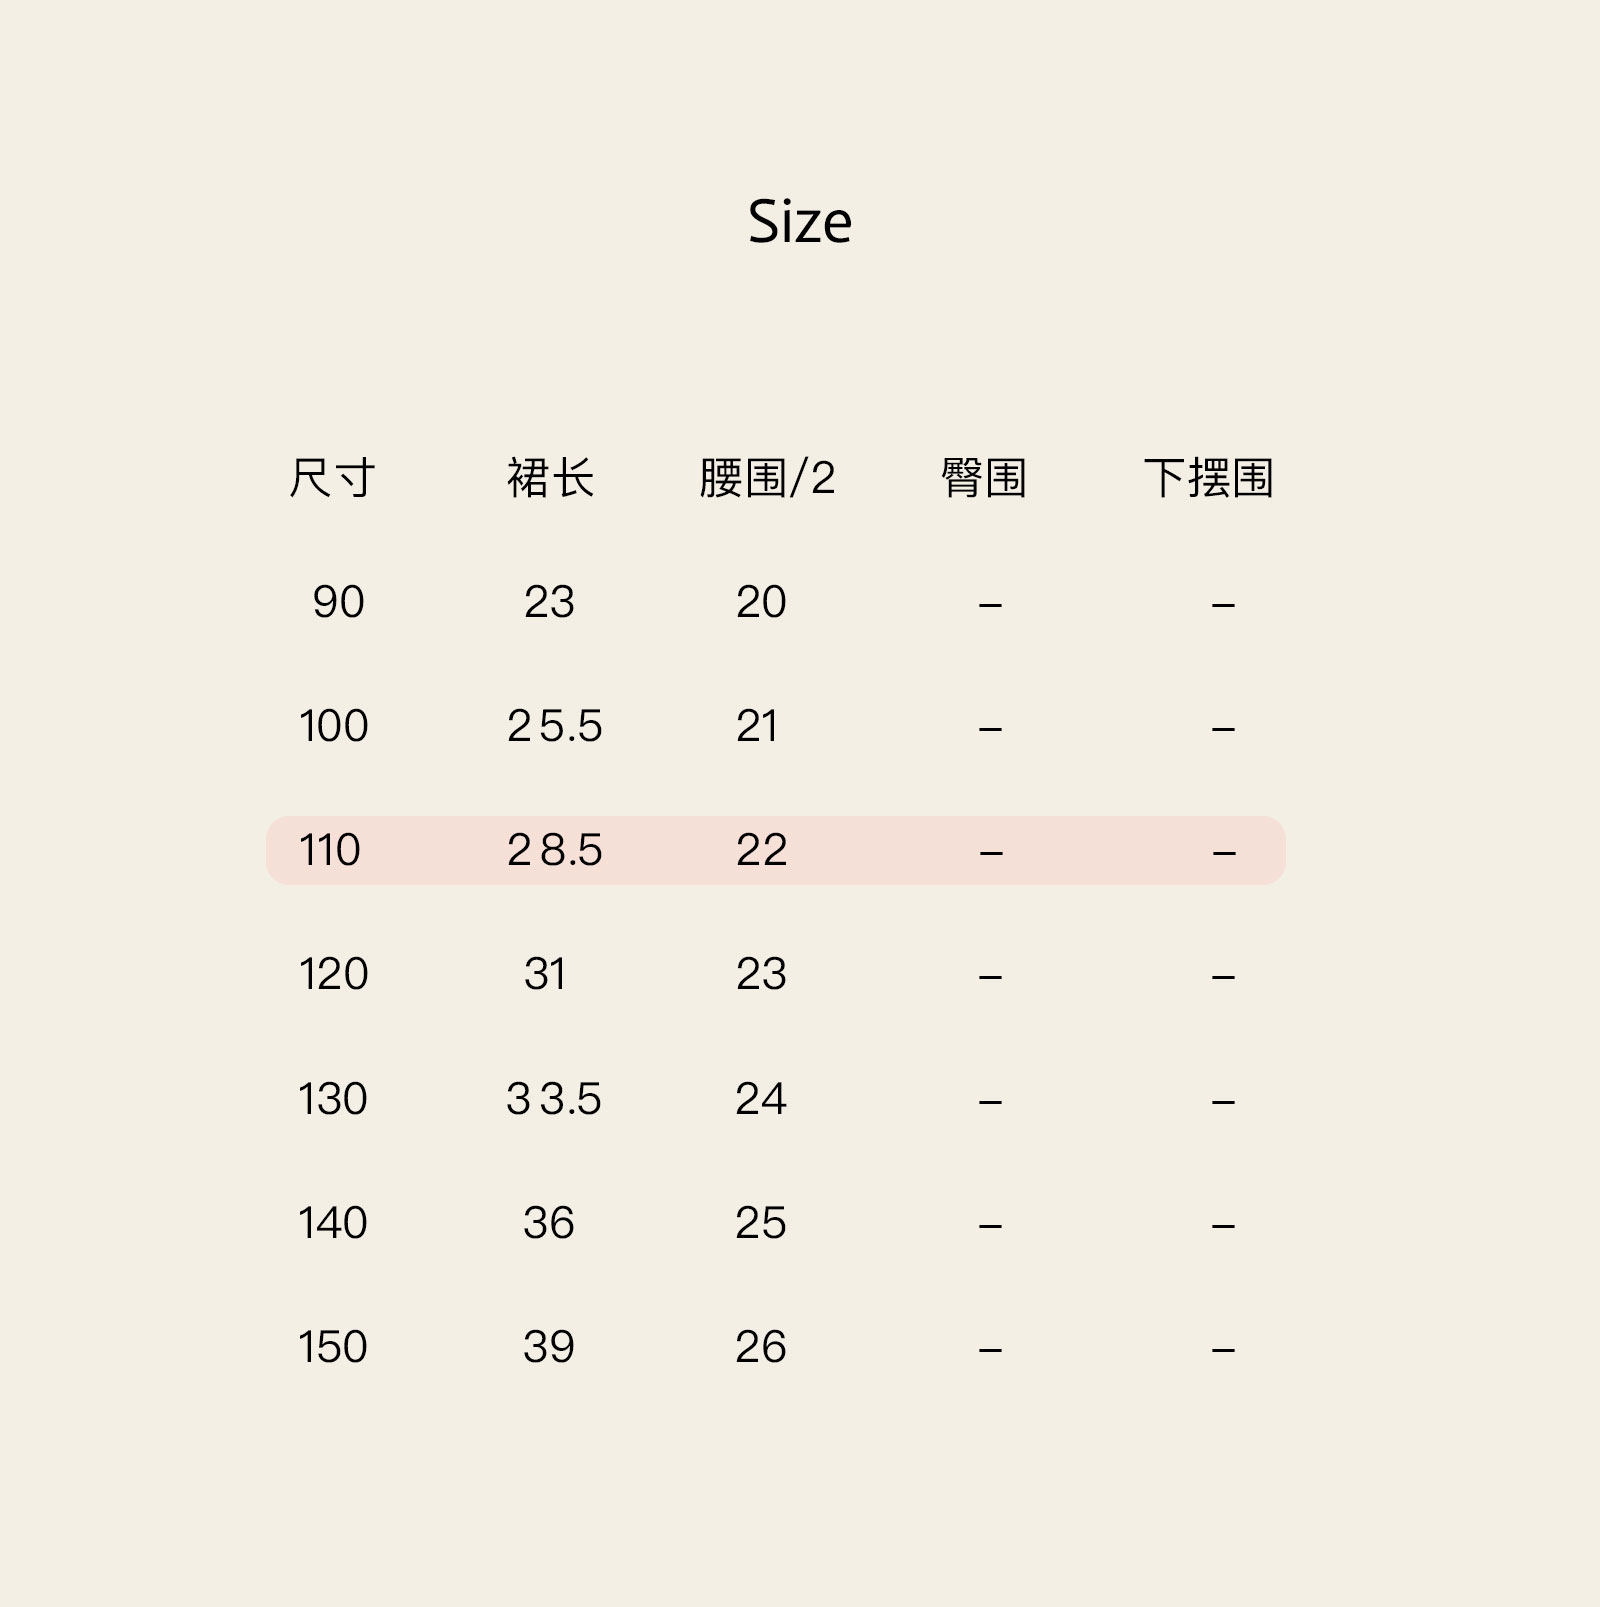1600x1607 pixels.
Task: Click the size 150 row label
Action: click(333, 1347)
